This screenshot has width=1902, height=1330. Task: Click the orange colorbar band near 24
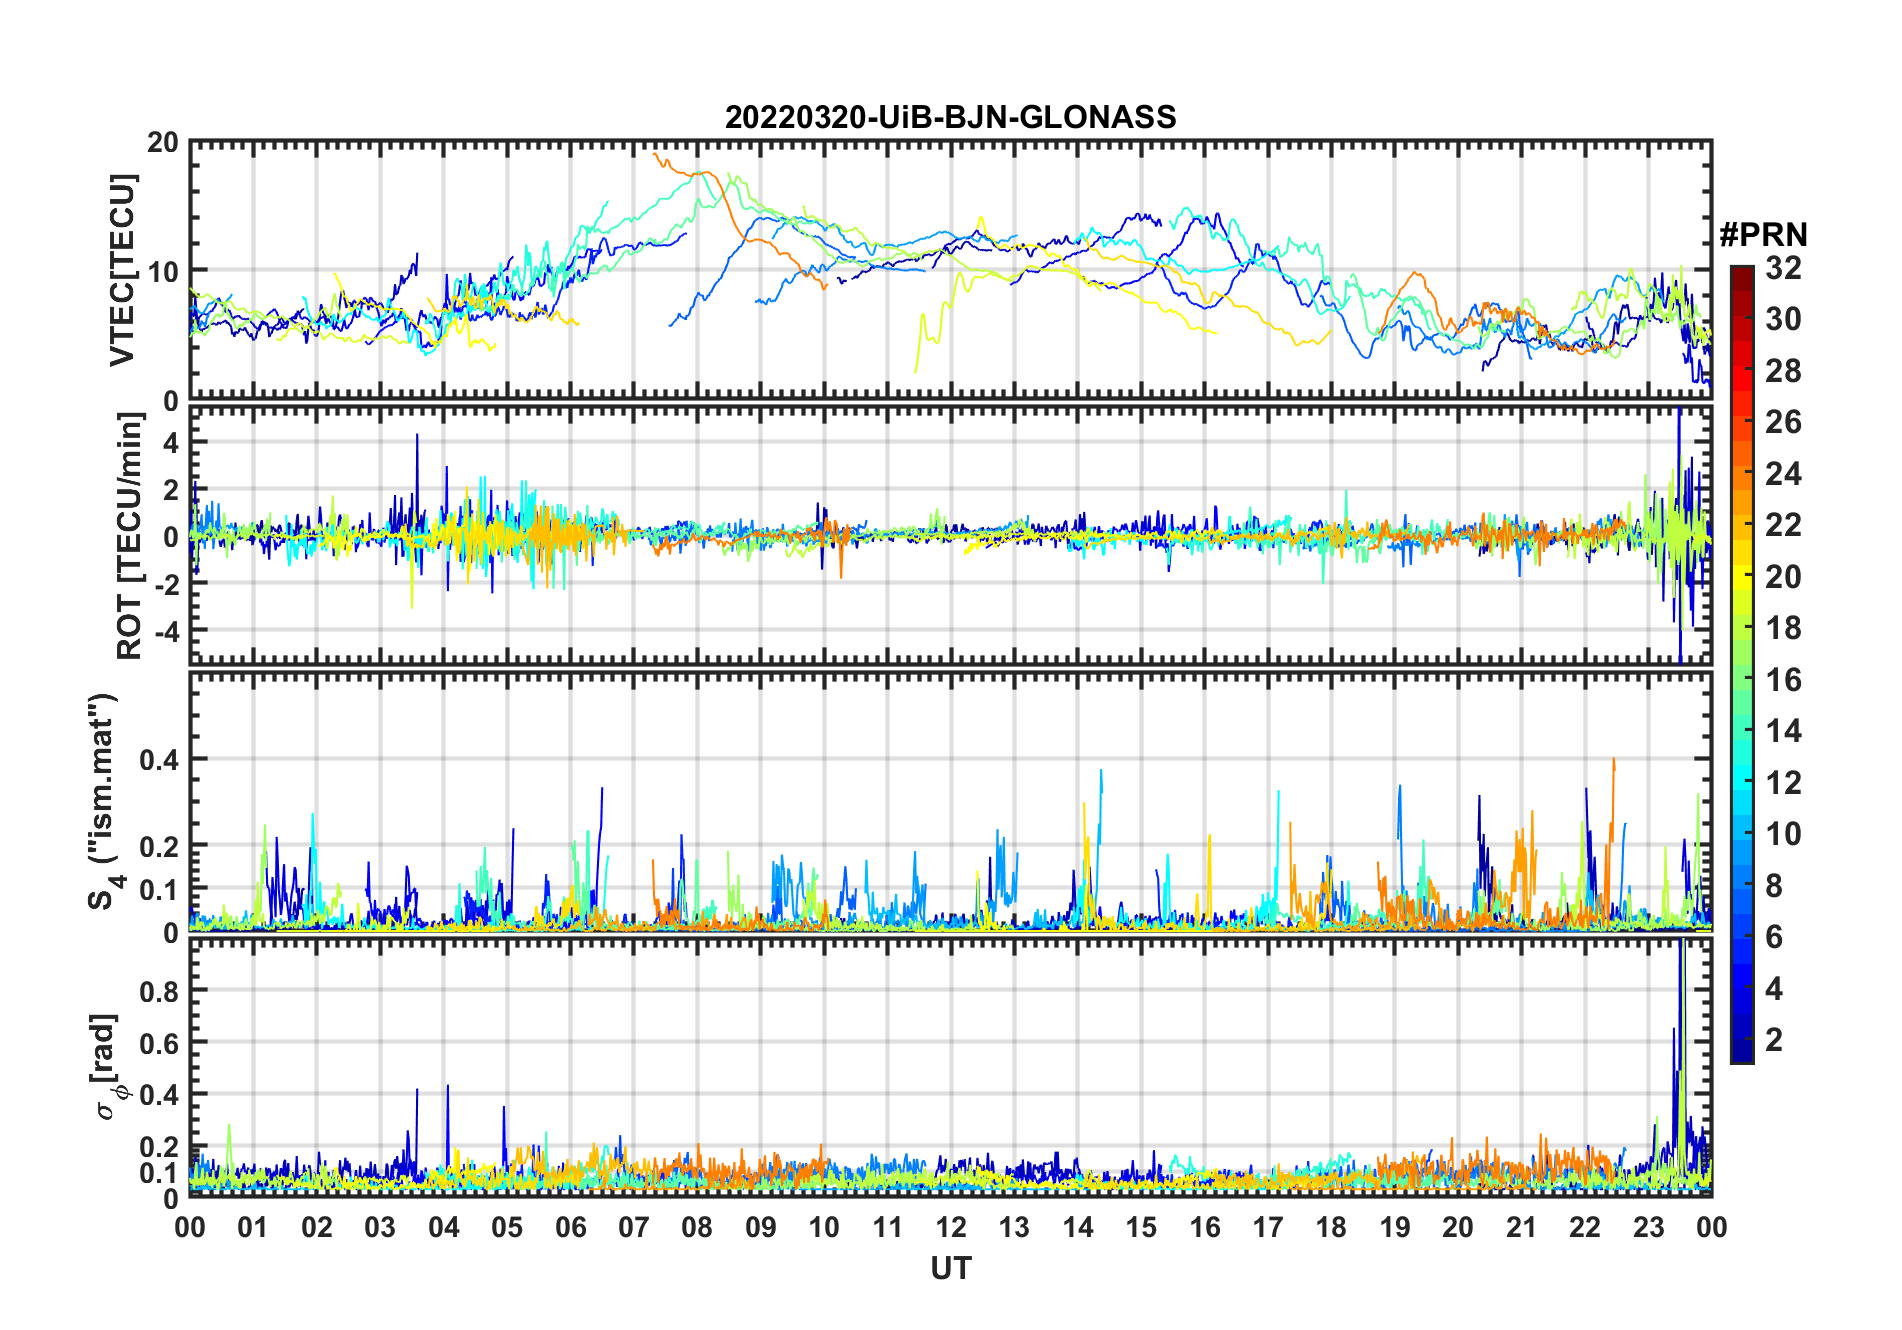pyautogui.click(x=1742, y=474)
